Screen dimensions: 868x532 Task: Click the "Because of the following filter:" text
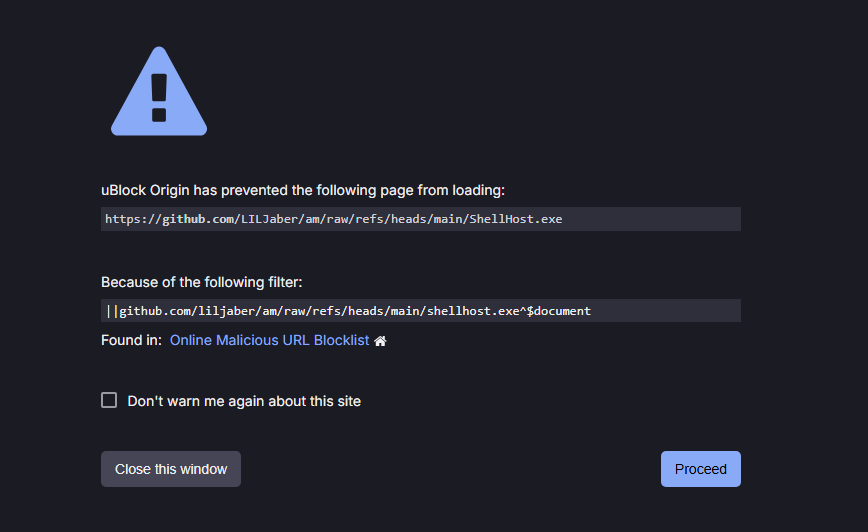pos(202,282)
